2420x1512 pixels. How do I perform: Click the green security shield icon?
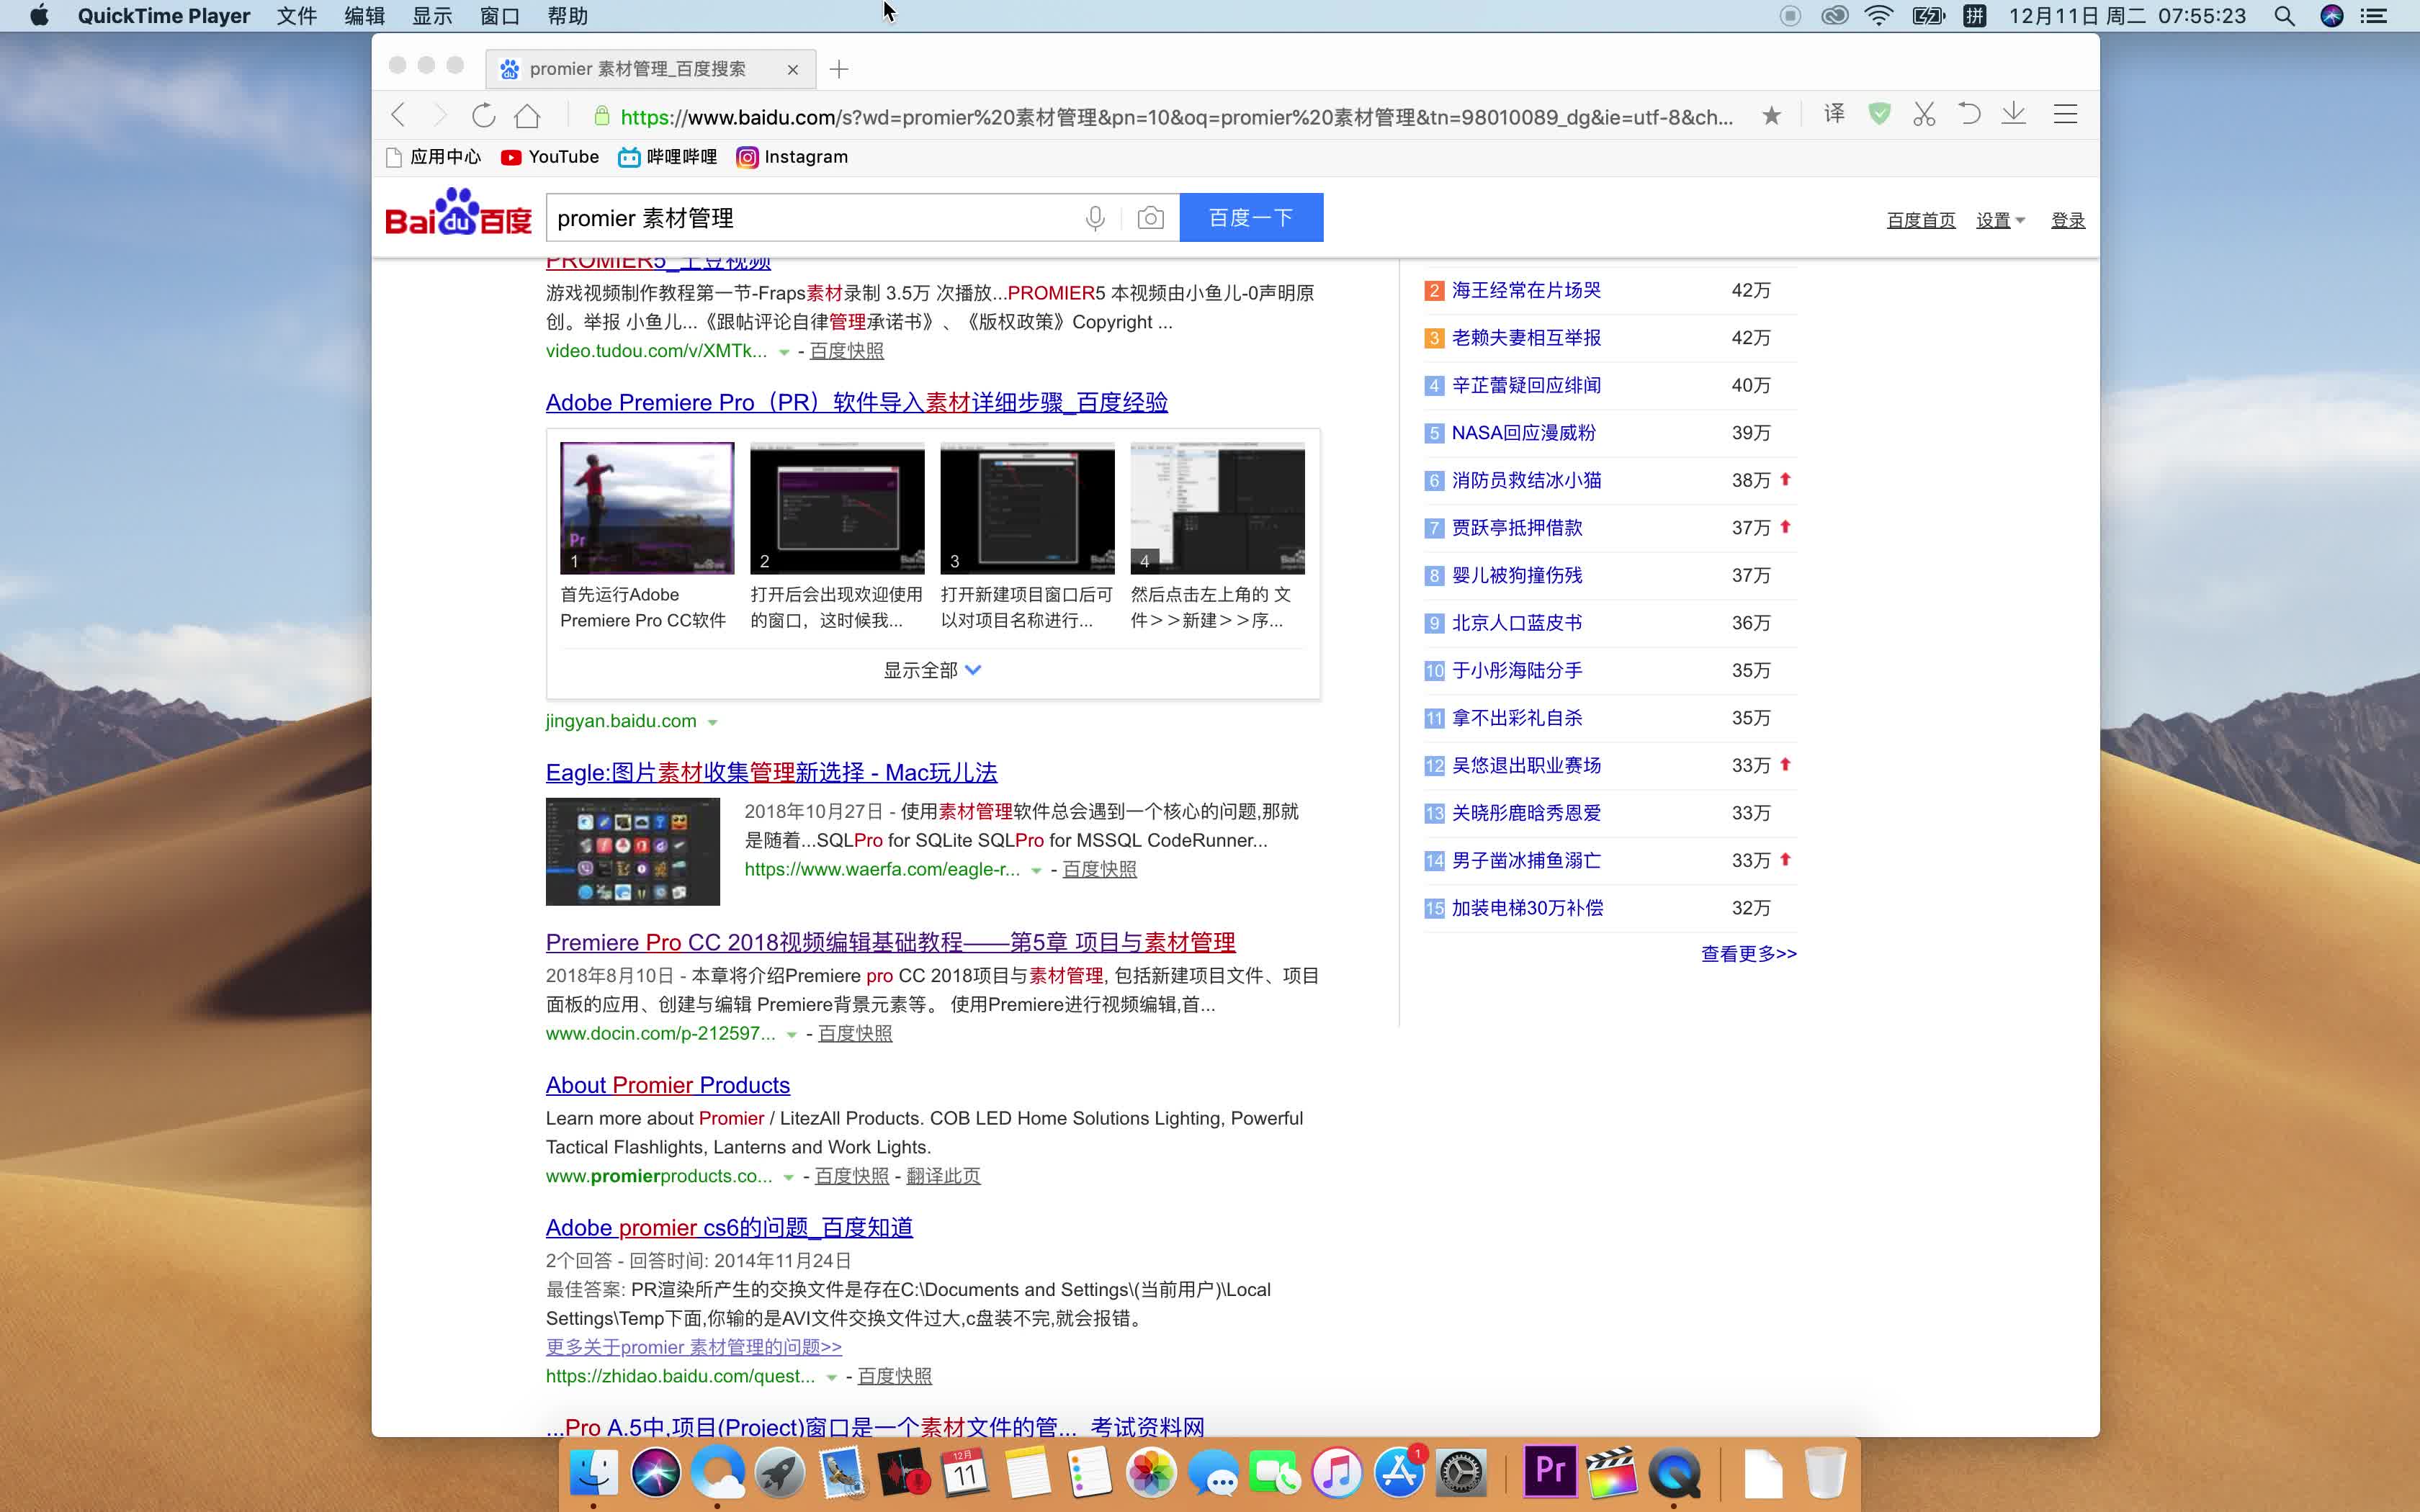point(1879,114)
